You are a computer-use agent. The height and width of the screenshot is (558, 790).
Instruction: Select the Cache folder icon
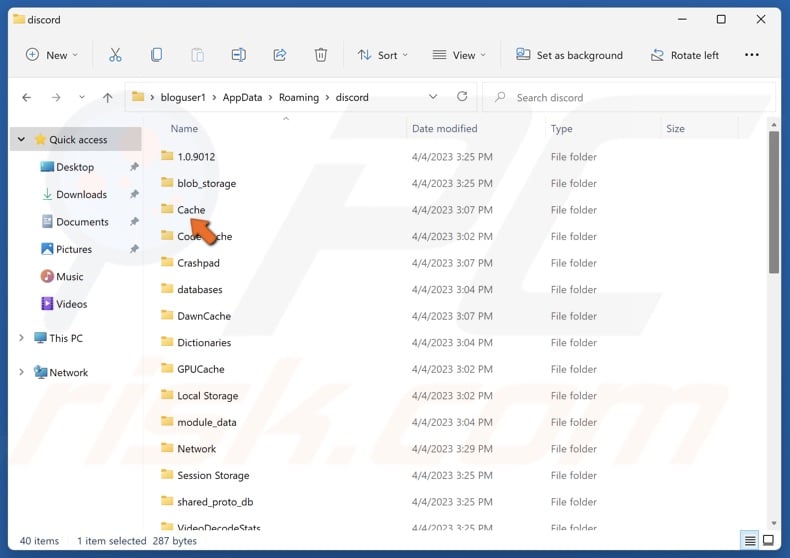coord(167,208)
